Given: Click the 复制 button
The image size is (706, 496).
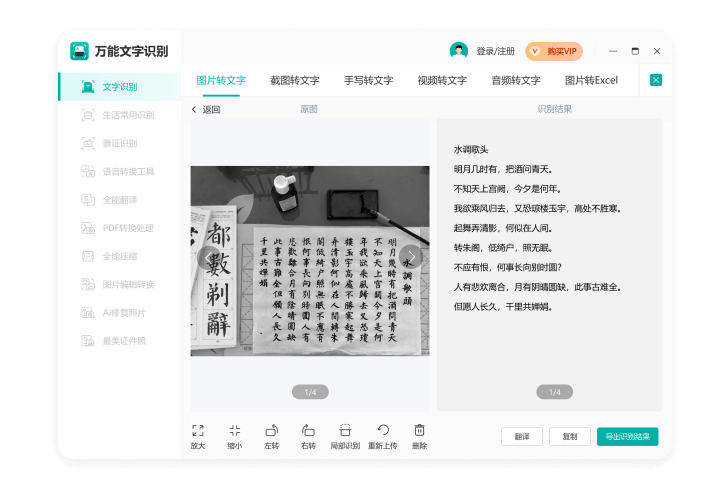Looking at the screenshot, I should point(570,437).
